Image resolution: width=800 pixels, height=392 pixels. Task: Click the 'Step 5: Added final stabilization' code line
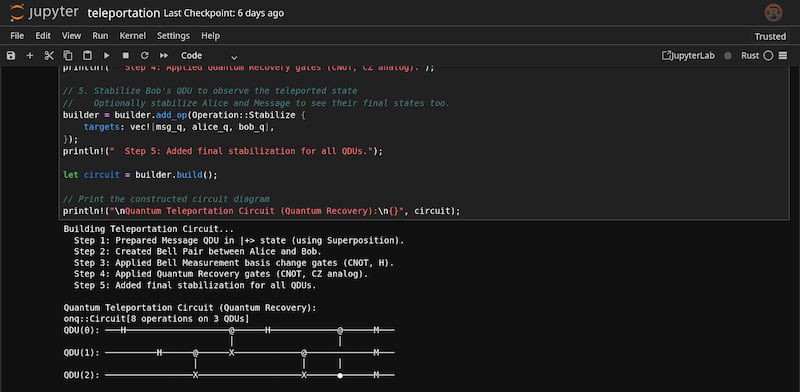click(223, 151)
